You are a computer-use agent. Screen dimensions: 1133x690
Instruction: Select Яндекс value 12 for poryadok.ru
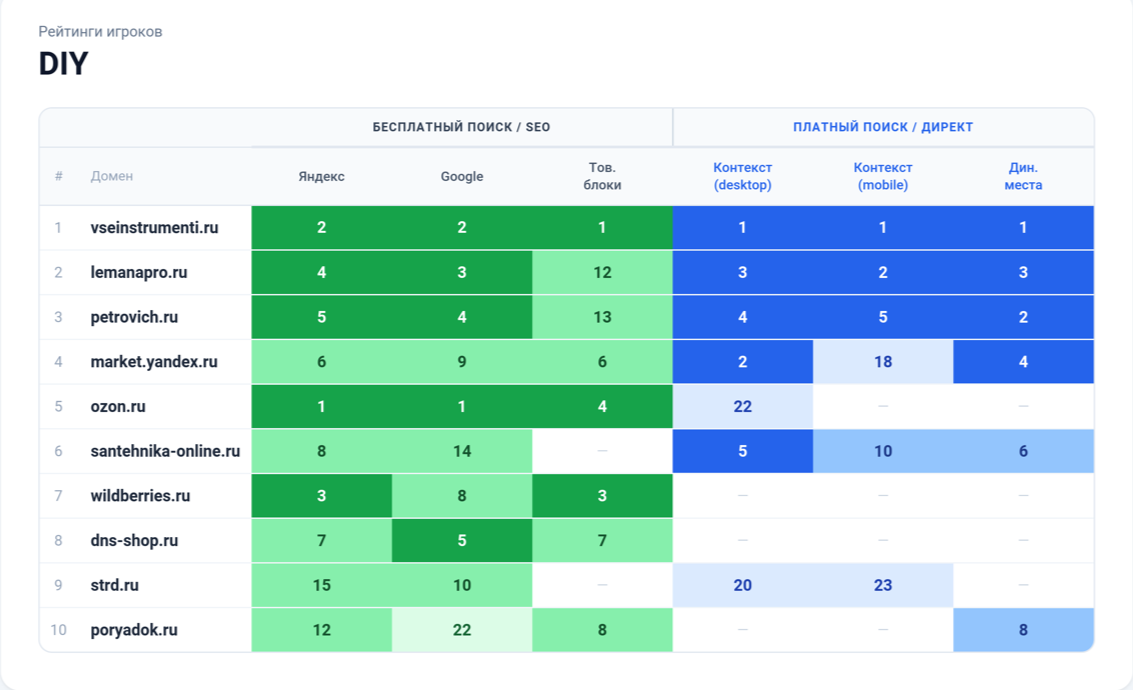322,630
